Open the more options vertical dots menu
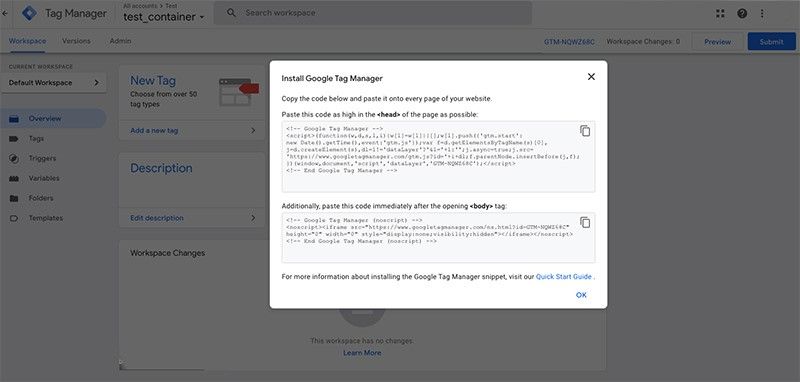 [x=762, y=14]
